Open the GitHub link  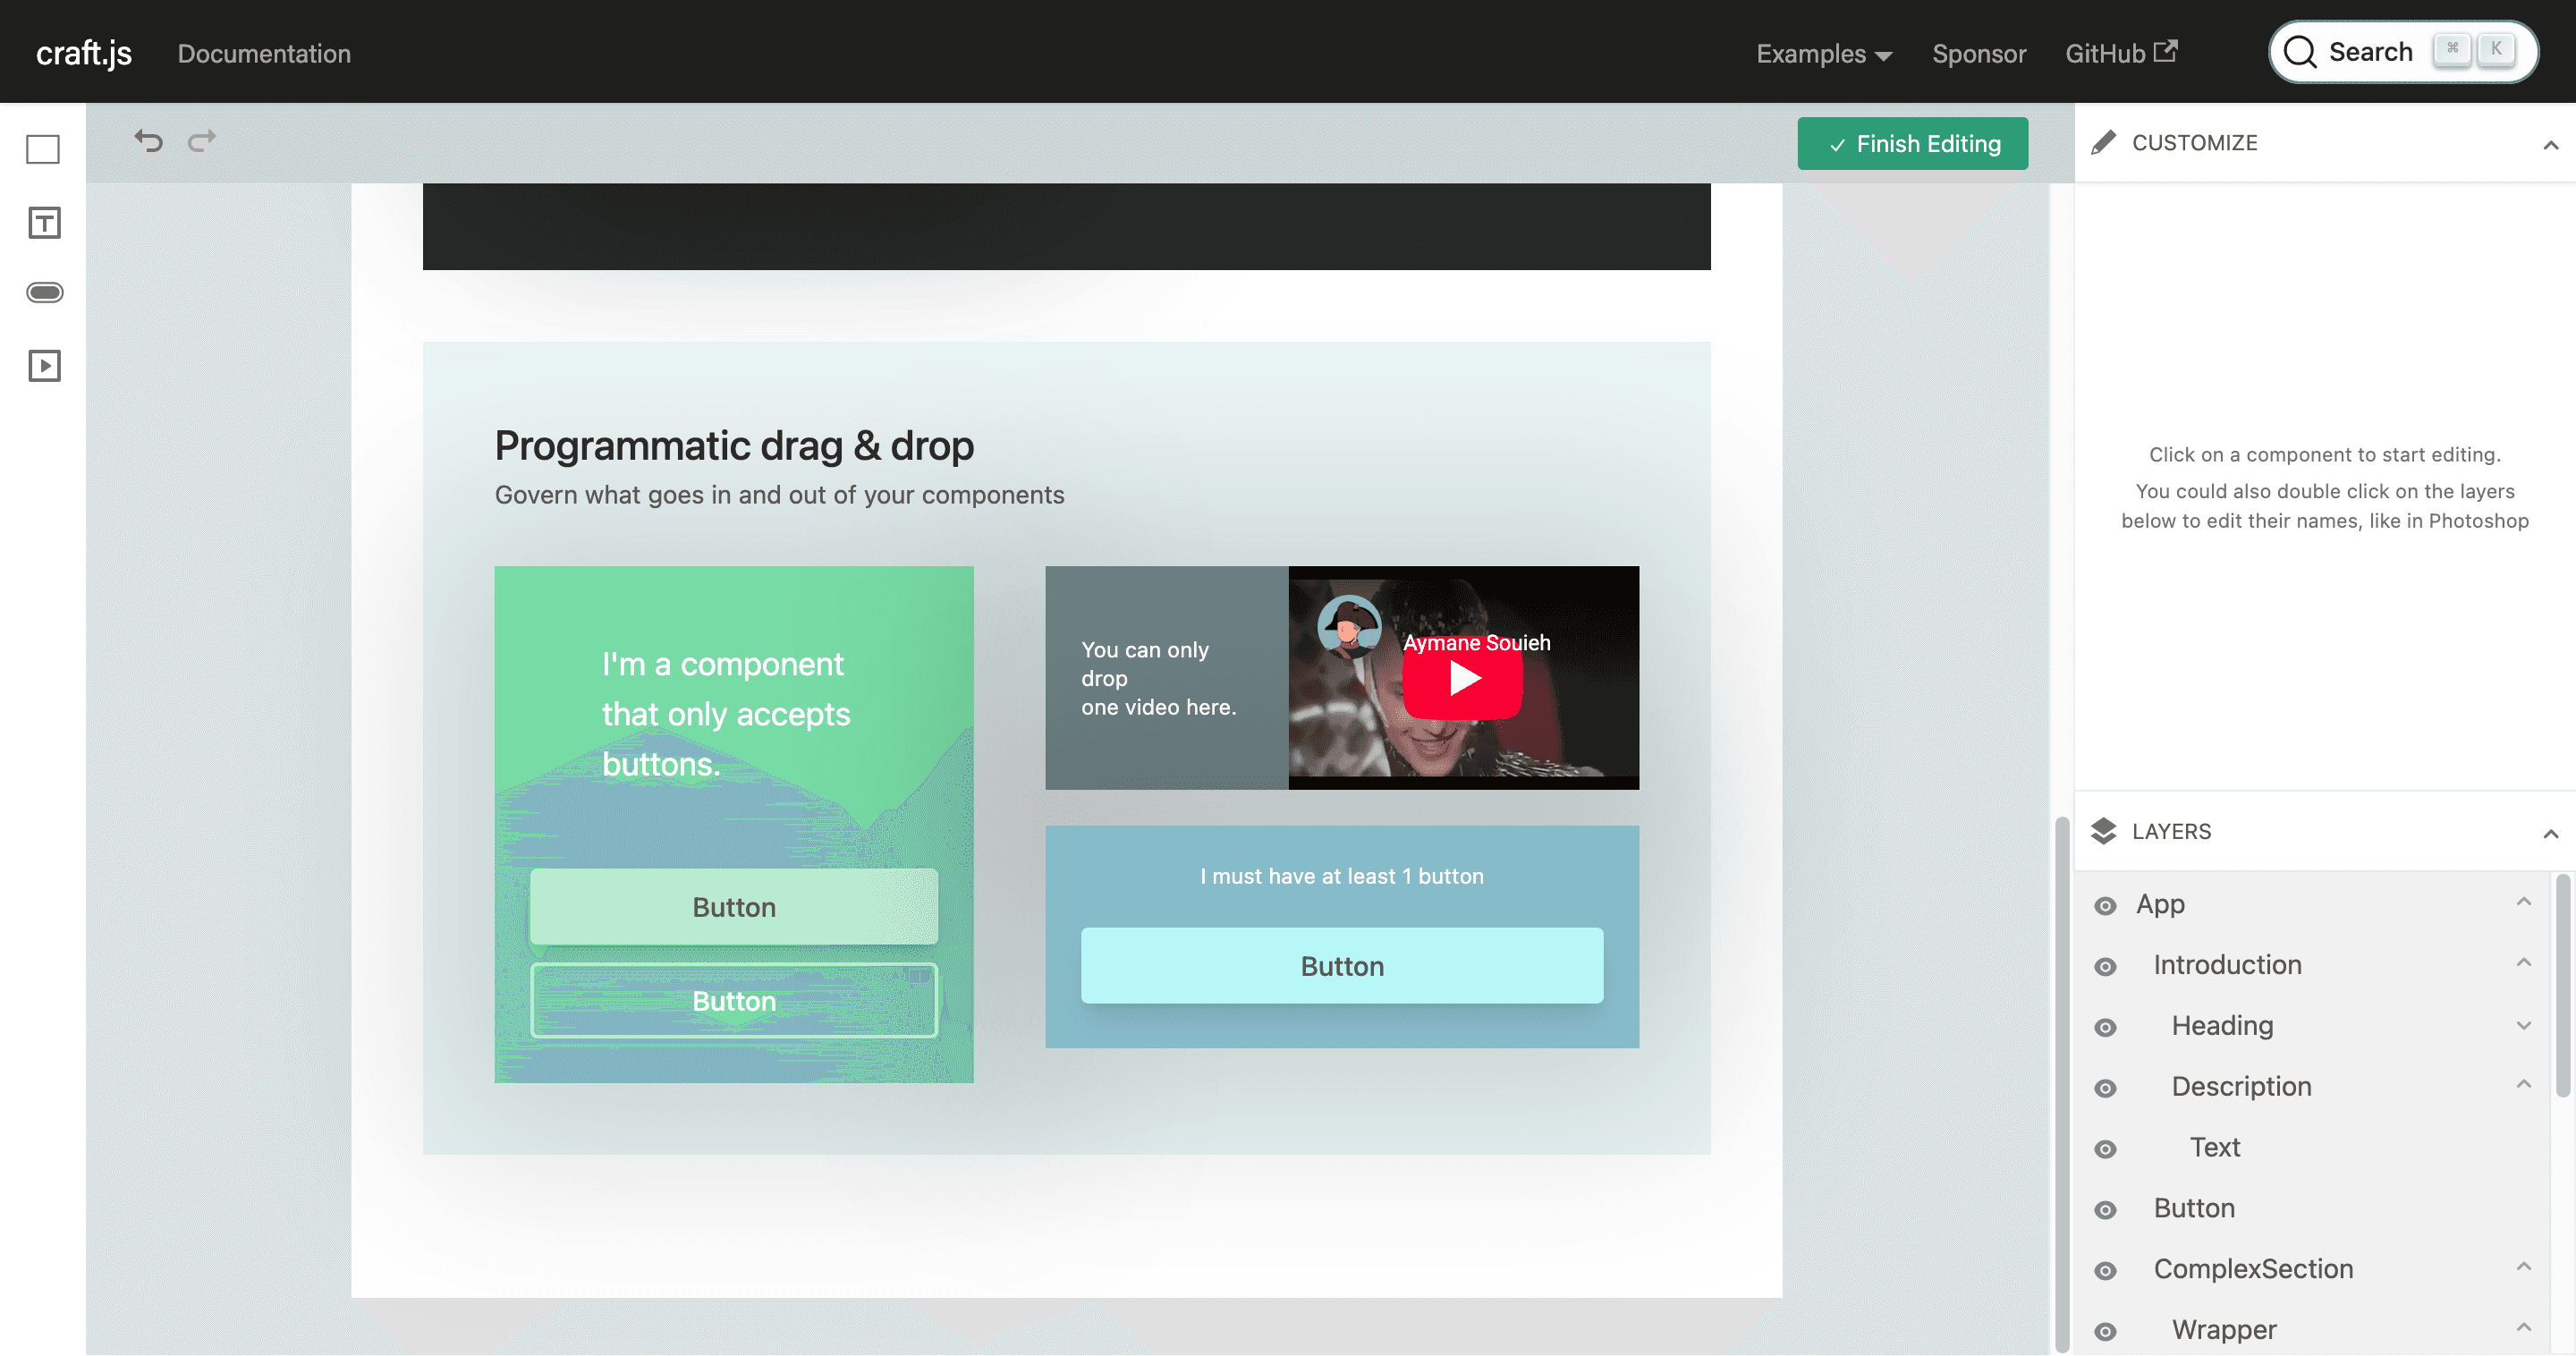point(2120,54)
